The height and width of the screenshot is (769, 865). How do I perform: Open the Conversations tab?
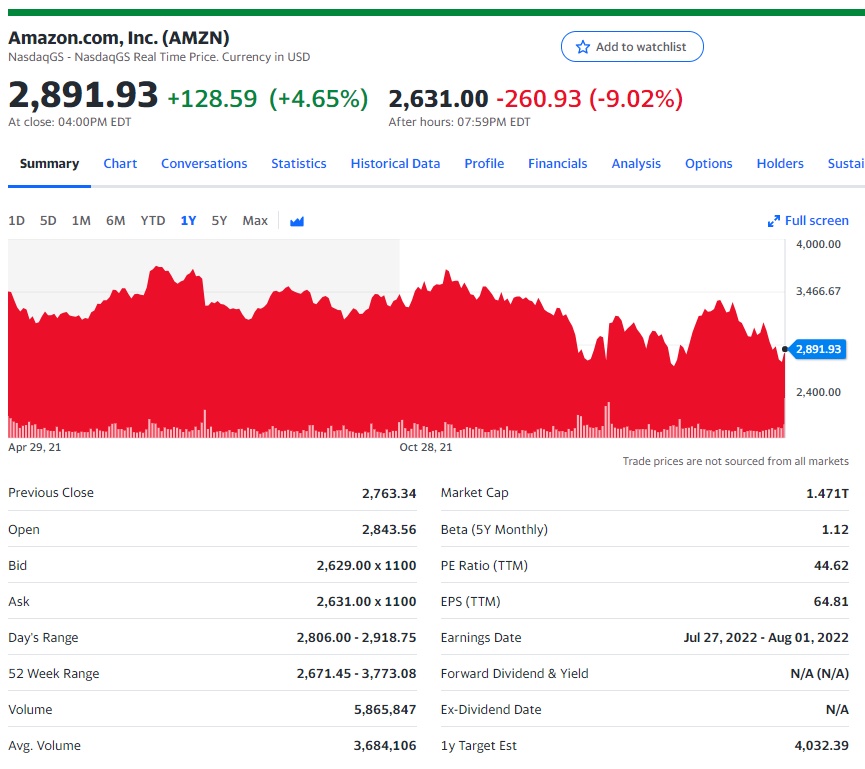click(x=204, y=164)
